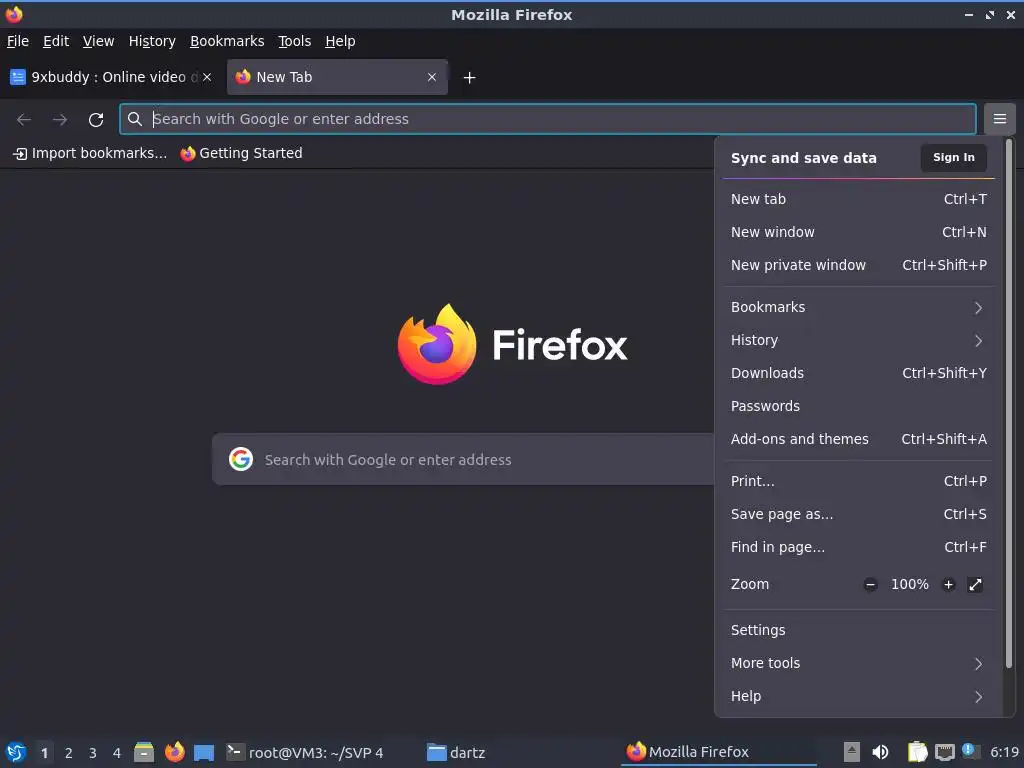Click Firefox icon in the title bar corner
1024x768 pixels.
[x=14, y=14]
